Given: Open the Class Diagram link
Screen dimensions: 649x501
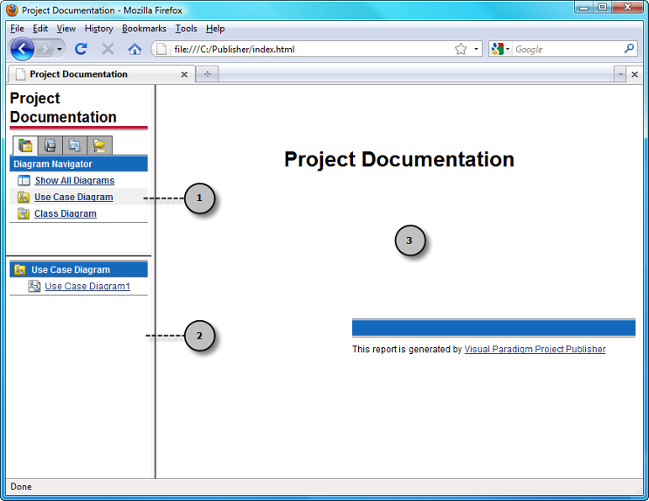Looking at the screenshot, I should click(65, 214).
